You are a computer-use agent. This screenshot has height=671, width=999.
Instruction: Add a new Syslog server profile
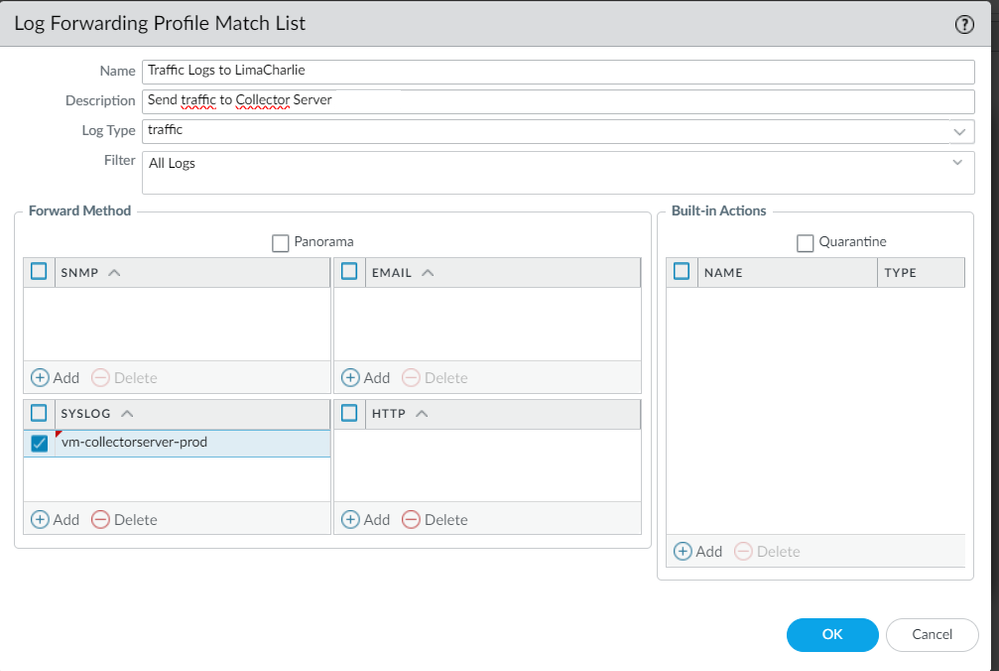coord(55,520)
